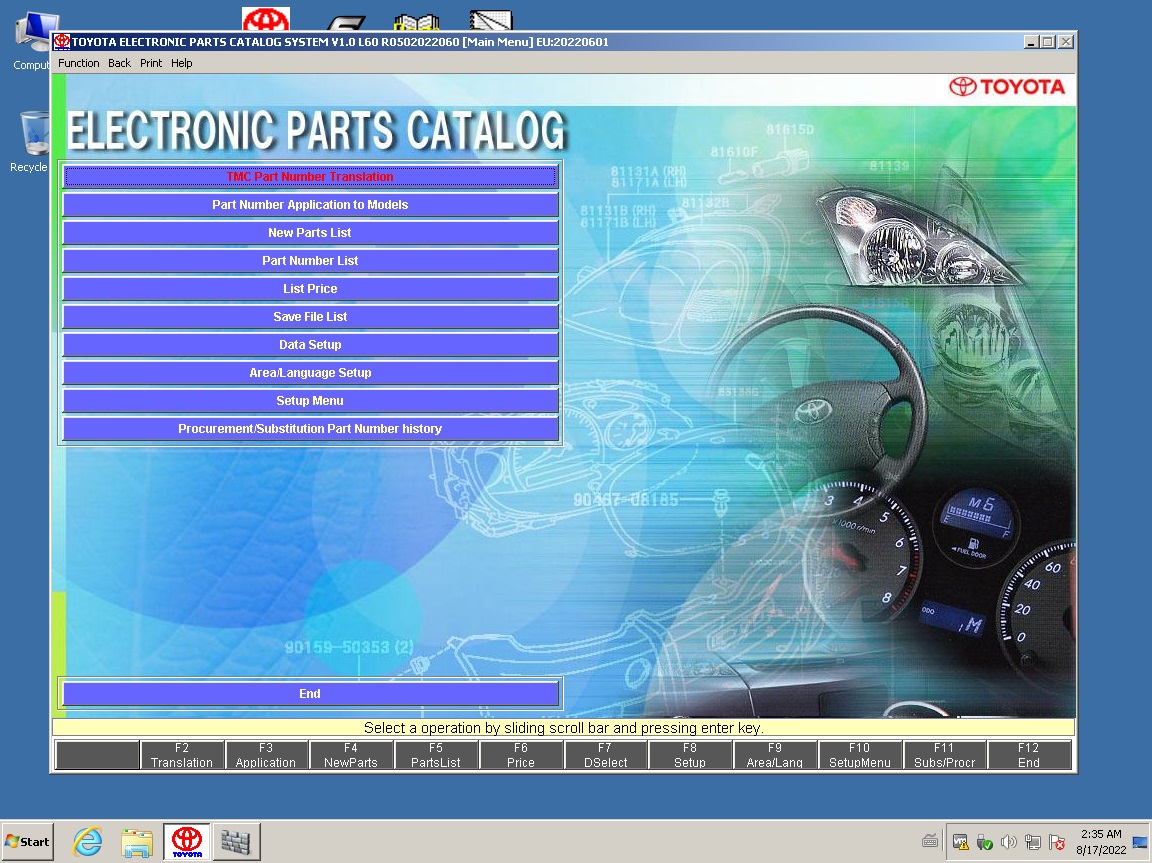Open the Function menu
This screenshot has width=1152, height=863.
click(x=79, y=63)
